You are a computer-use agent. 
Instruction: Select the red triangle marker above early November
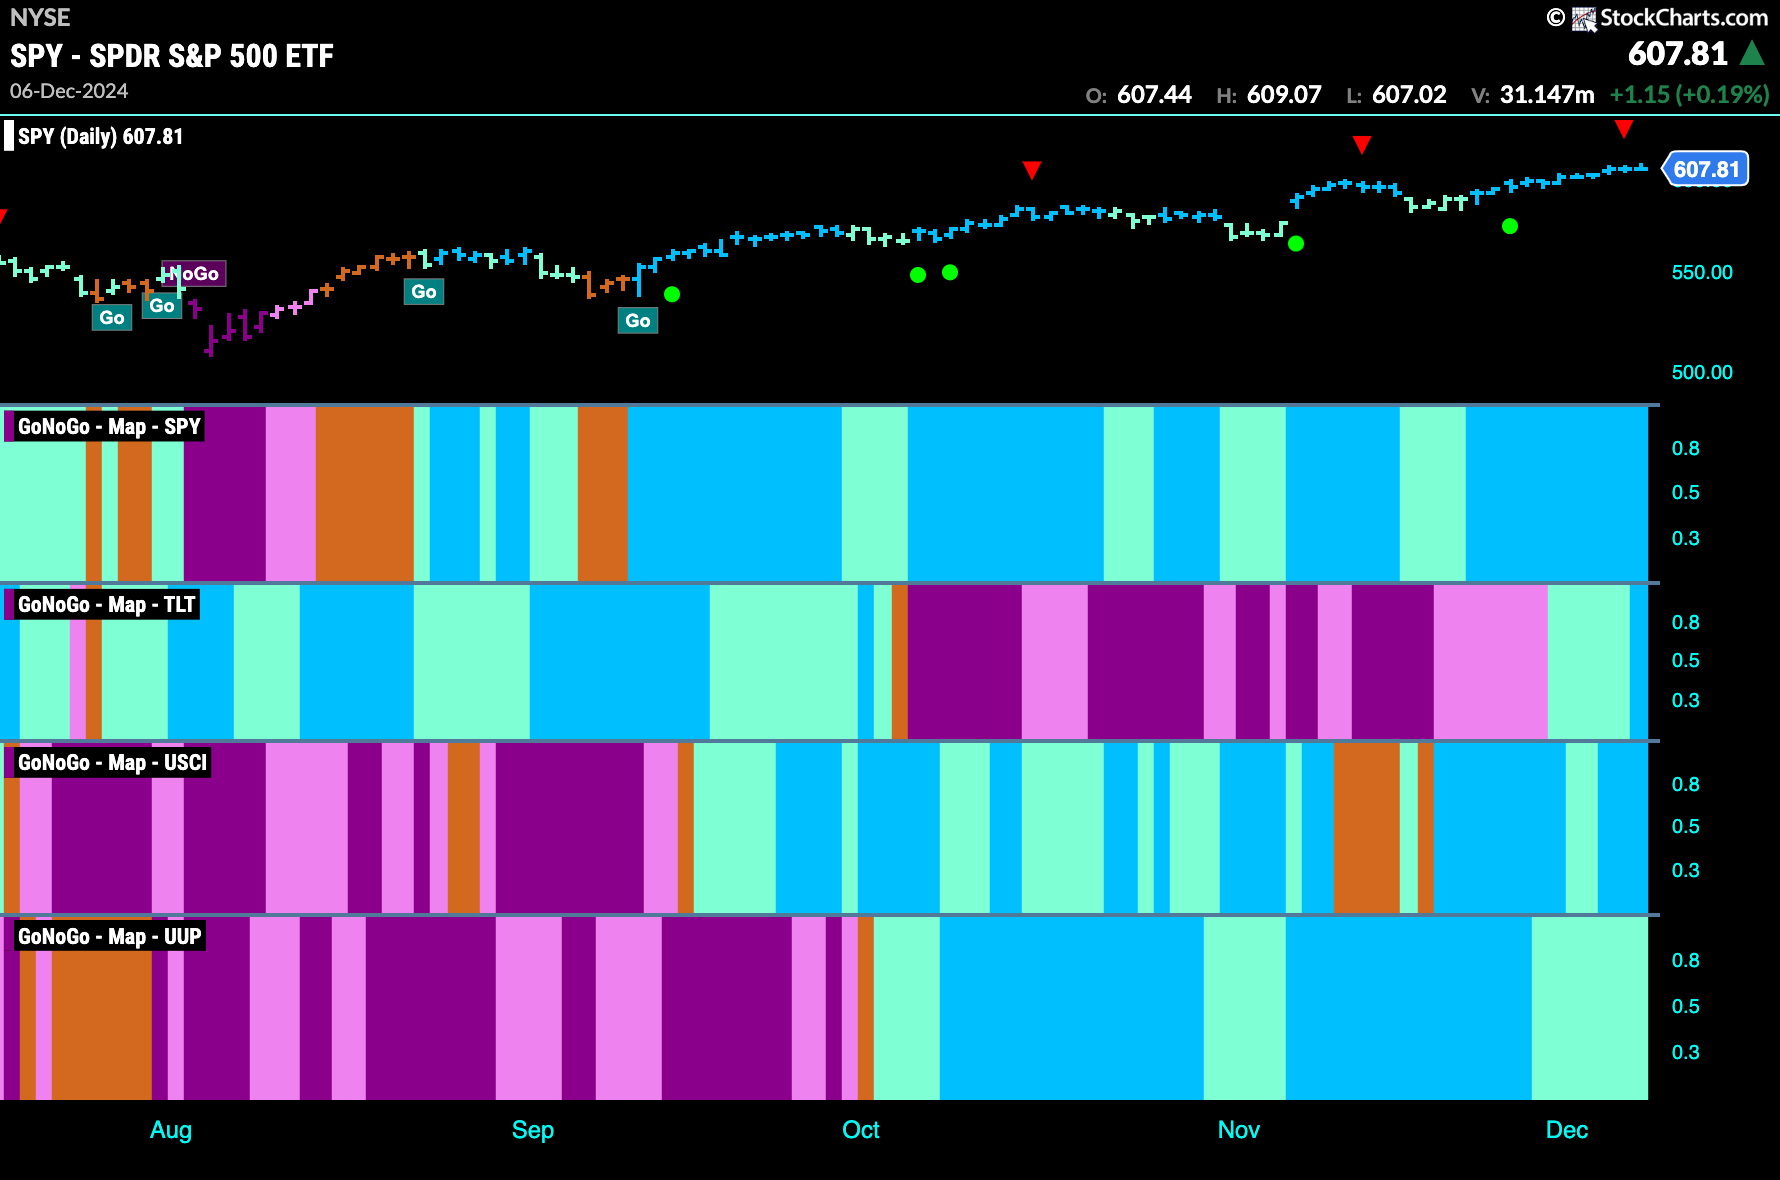tap(1362, 145)
